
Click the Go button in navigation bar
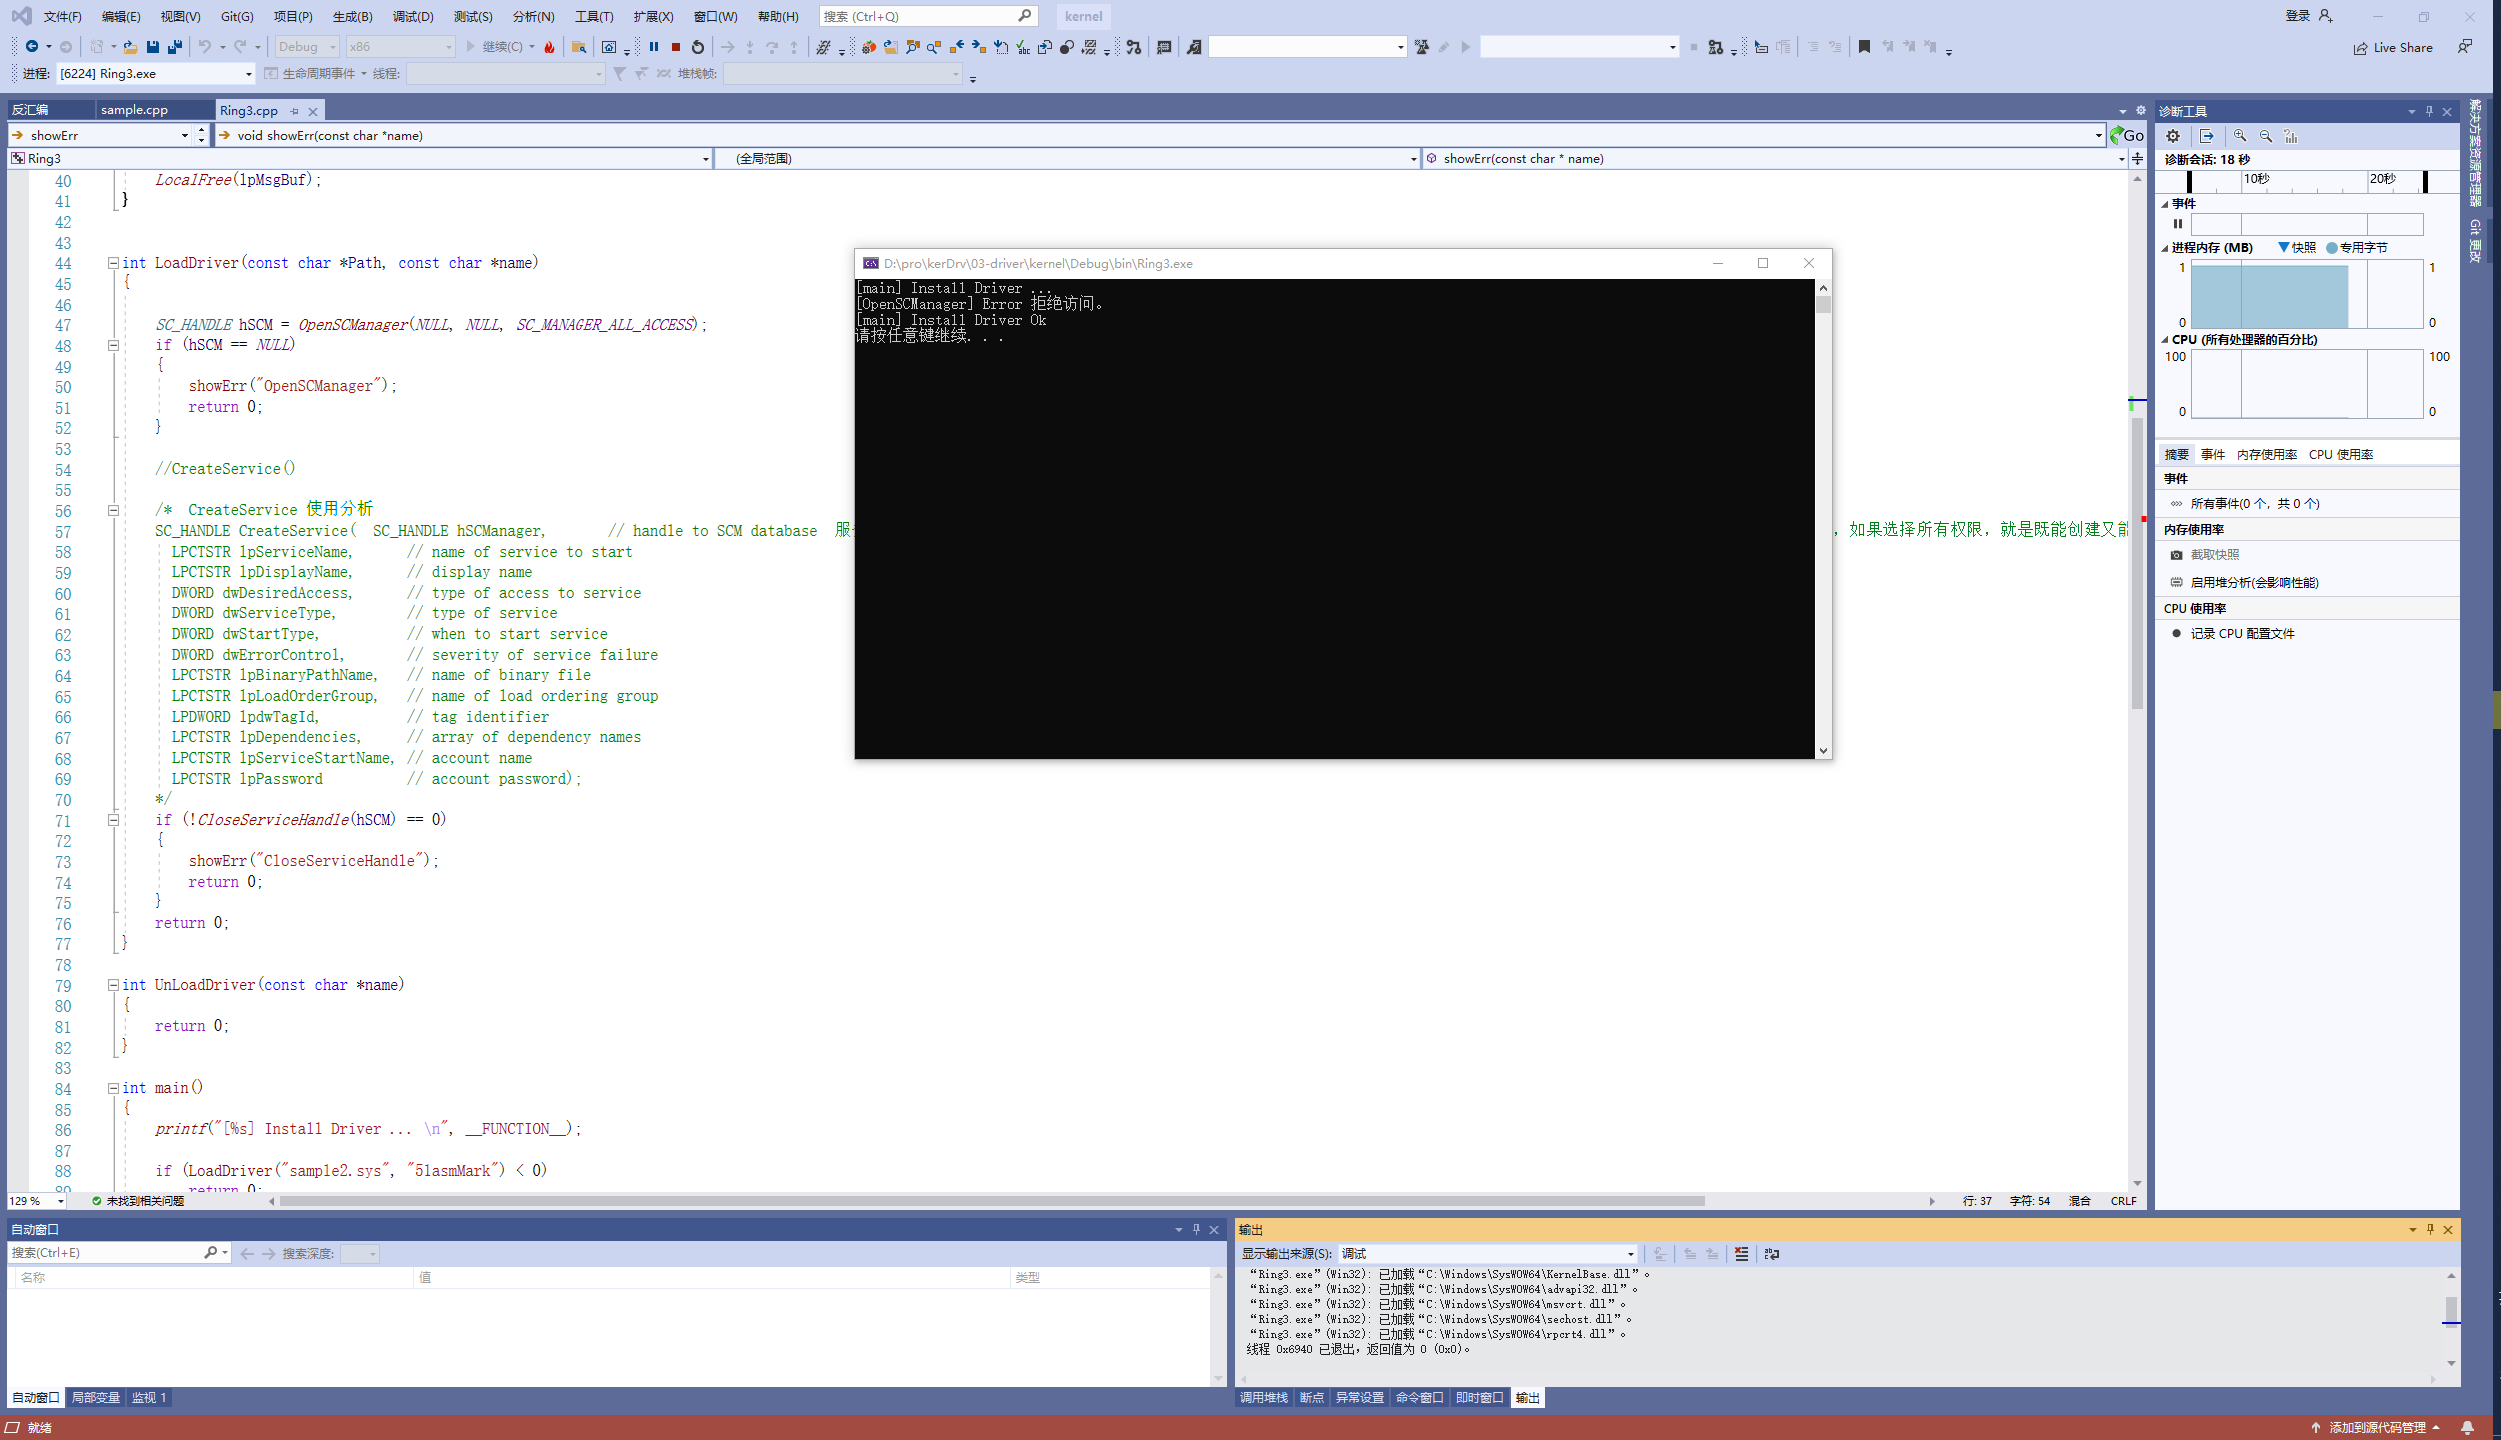pyautogui.click(x=2127, y=136)
